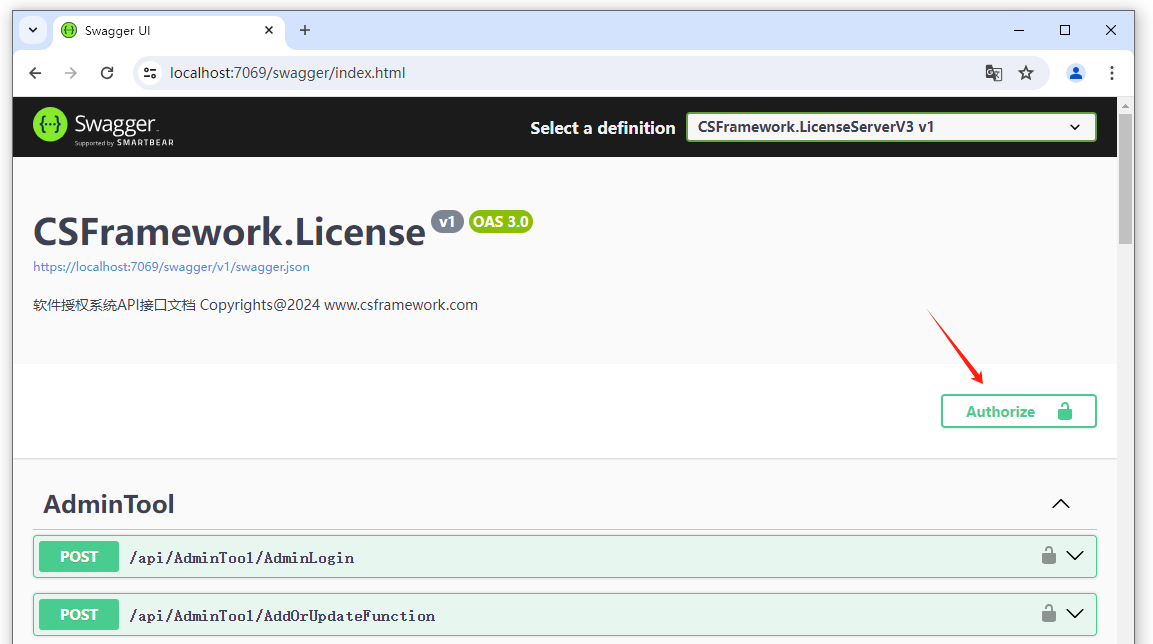
Task: View site information for localhost
Action: click(x=150, y=73)
